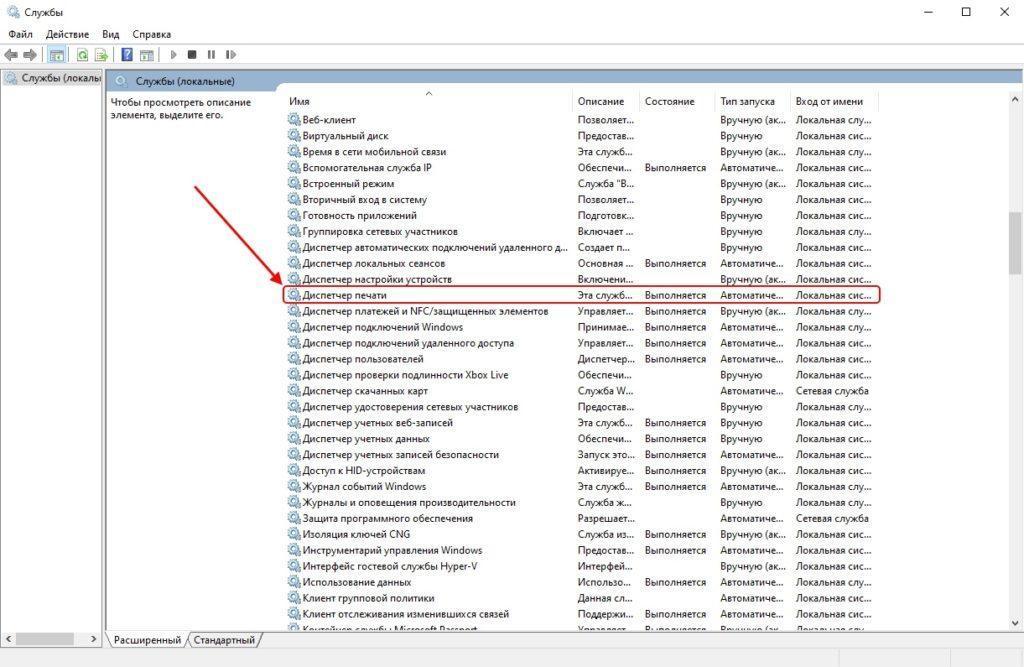Open the Действие menu

click(67, 34)
